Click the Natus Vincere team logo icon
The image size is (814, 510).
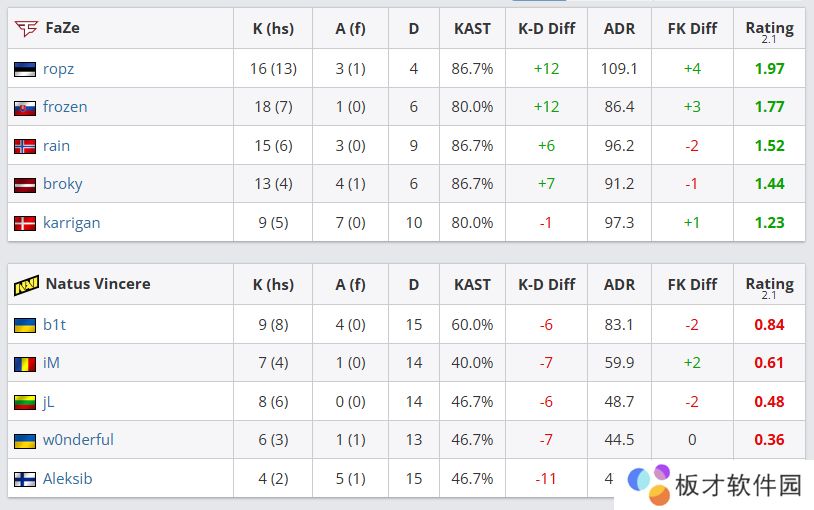point(26,284)
